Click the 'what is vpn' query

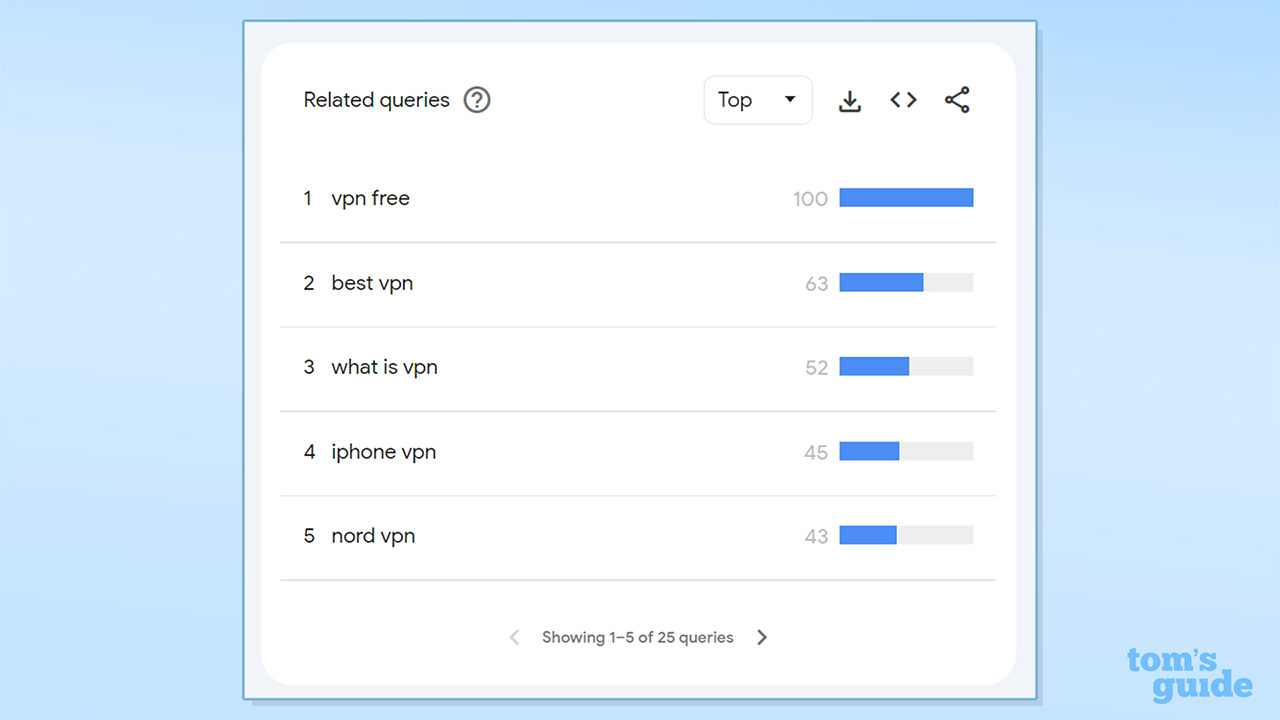click(x=384, y=367)
